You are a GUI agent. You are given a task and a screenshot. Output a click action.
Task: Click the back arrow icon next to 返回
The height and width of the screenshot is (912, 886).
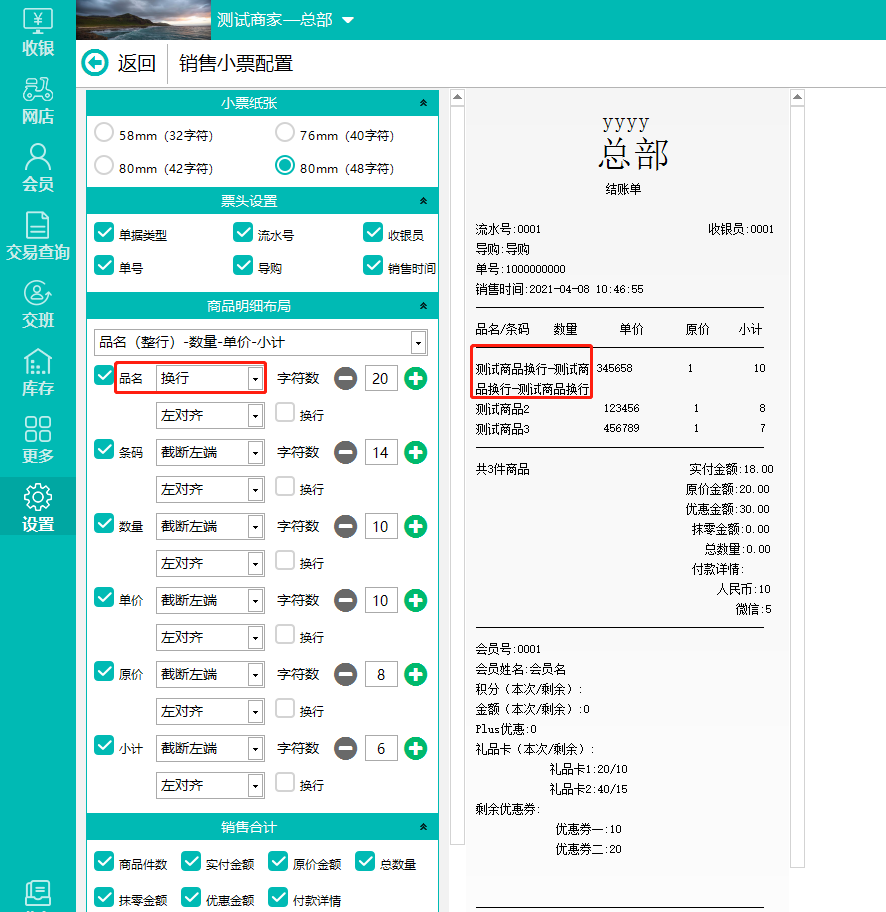point(95,63)
